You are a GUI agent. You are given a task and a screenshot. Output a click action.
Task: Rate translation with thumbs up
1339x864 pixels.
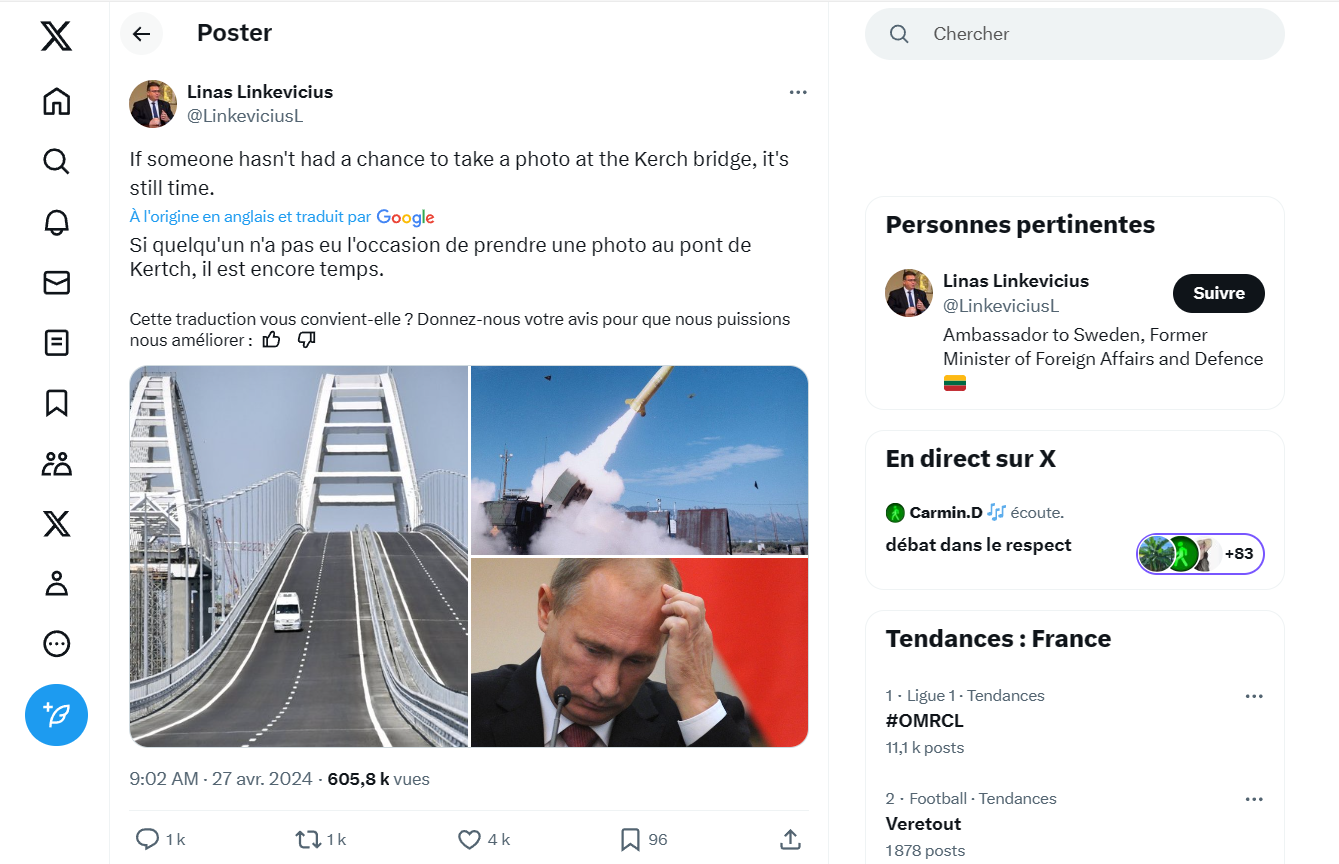click(x=271, y=340)
